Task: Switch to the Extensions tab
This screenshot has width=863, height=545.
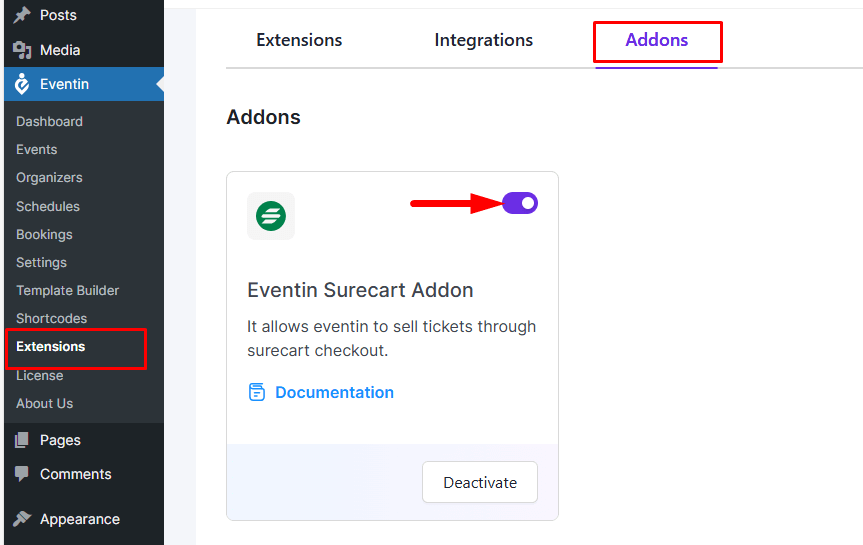Action: (299, 40)
